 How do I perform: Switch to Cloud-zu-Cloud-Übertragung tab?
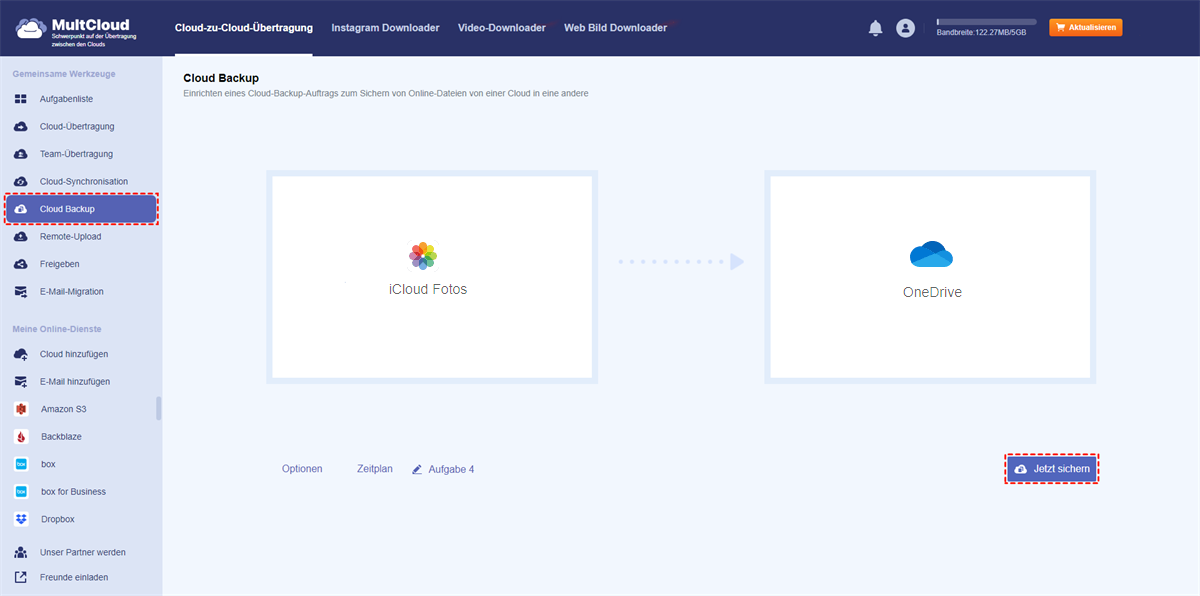coord(243,28)
